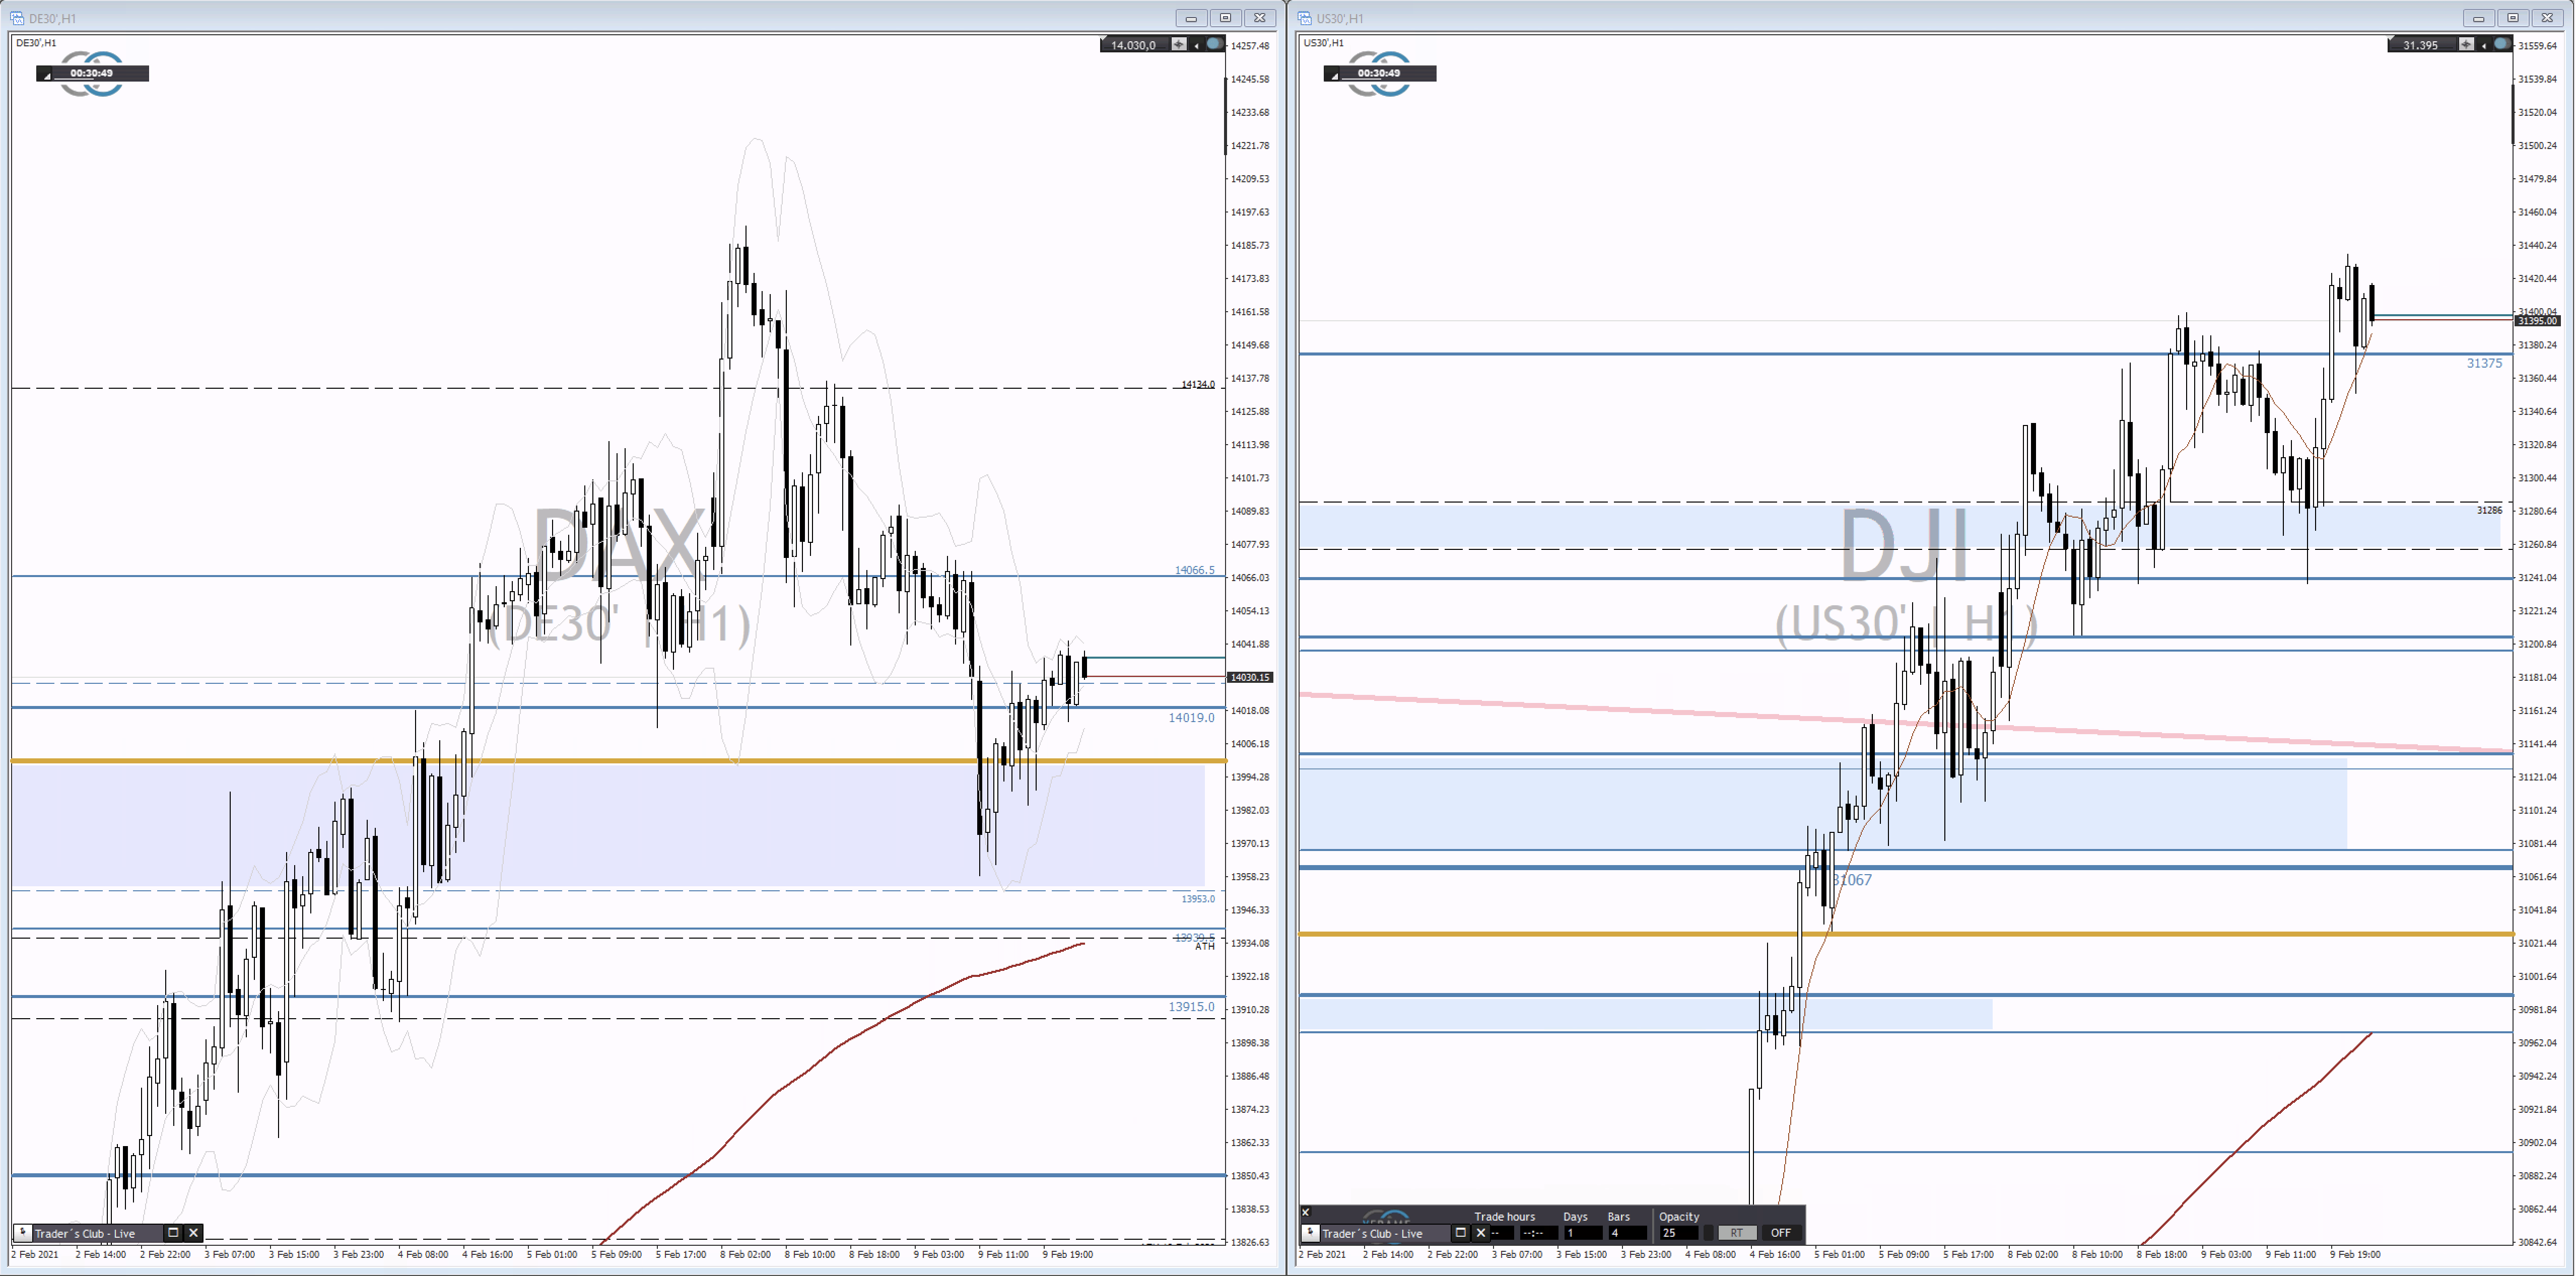Click the 14066.5 level label on the DAX chart
The height and width of the screenshot is (1276, 2576).
(1195, 570)
